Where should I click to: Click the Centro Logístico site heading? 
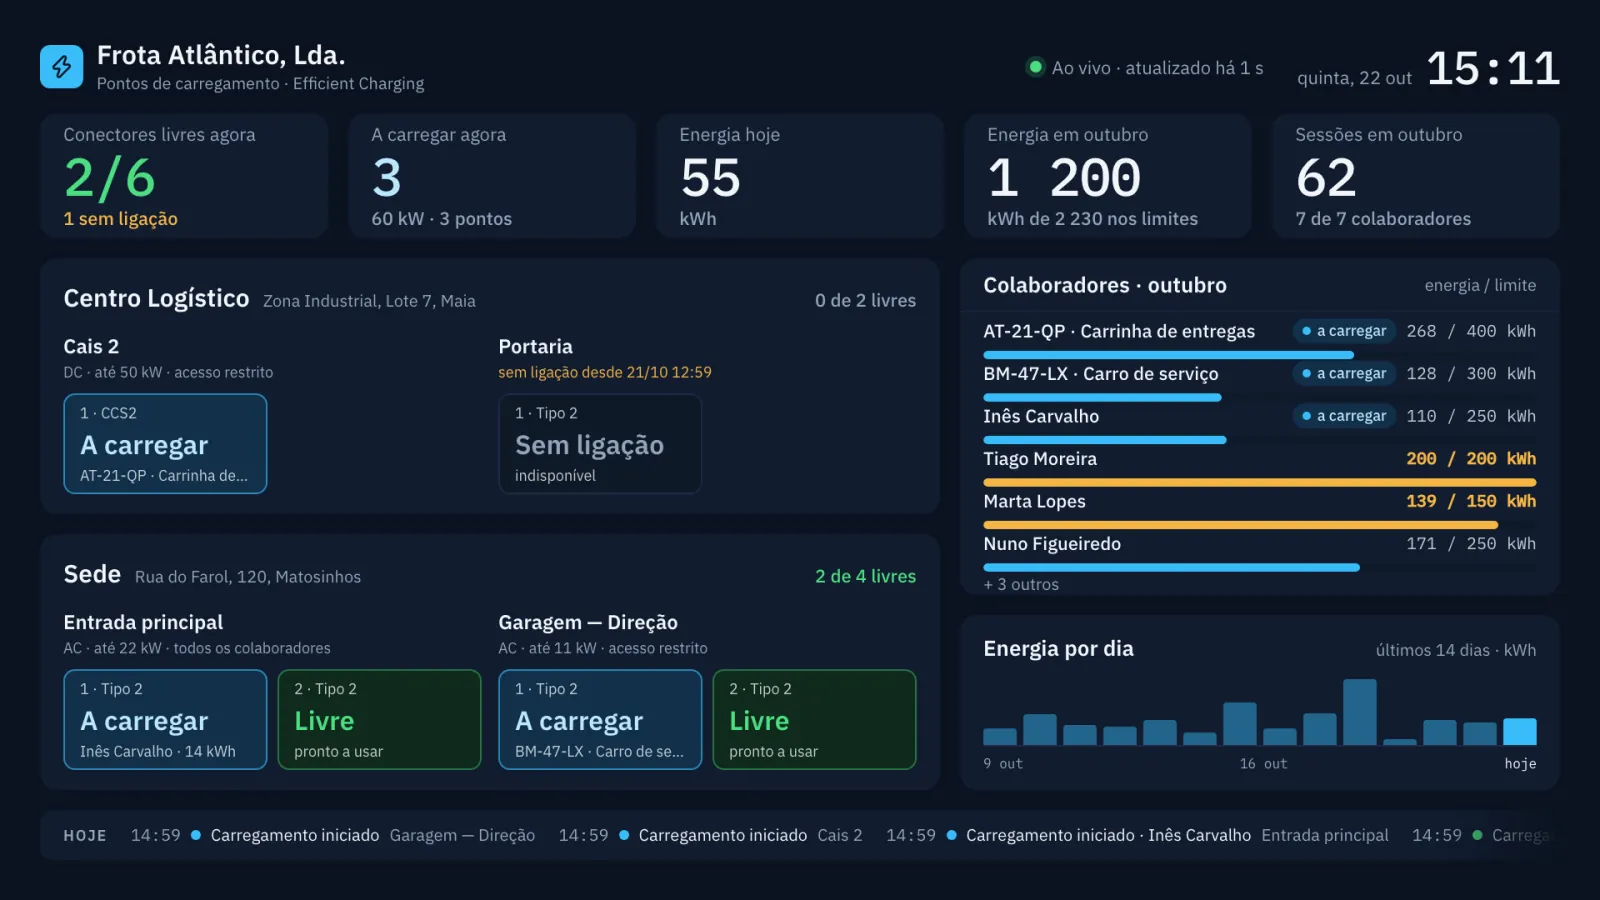click(x=157, y=298)
